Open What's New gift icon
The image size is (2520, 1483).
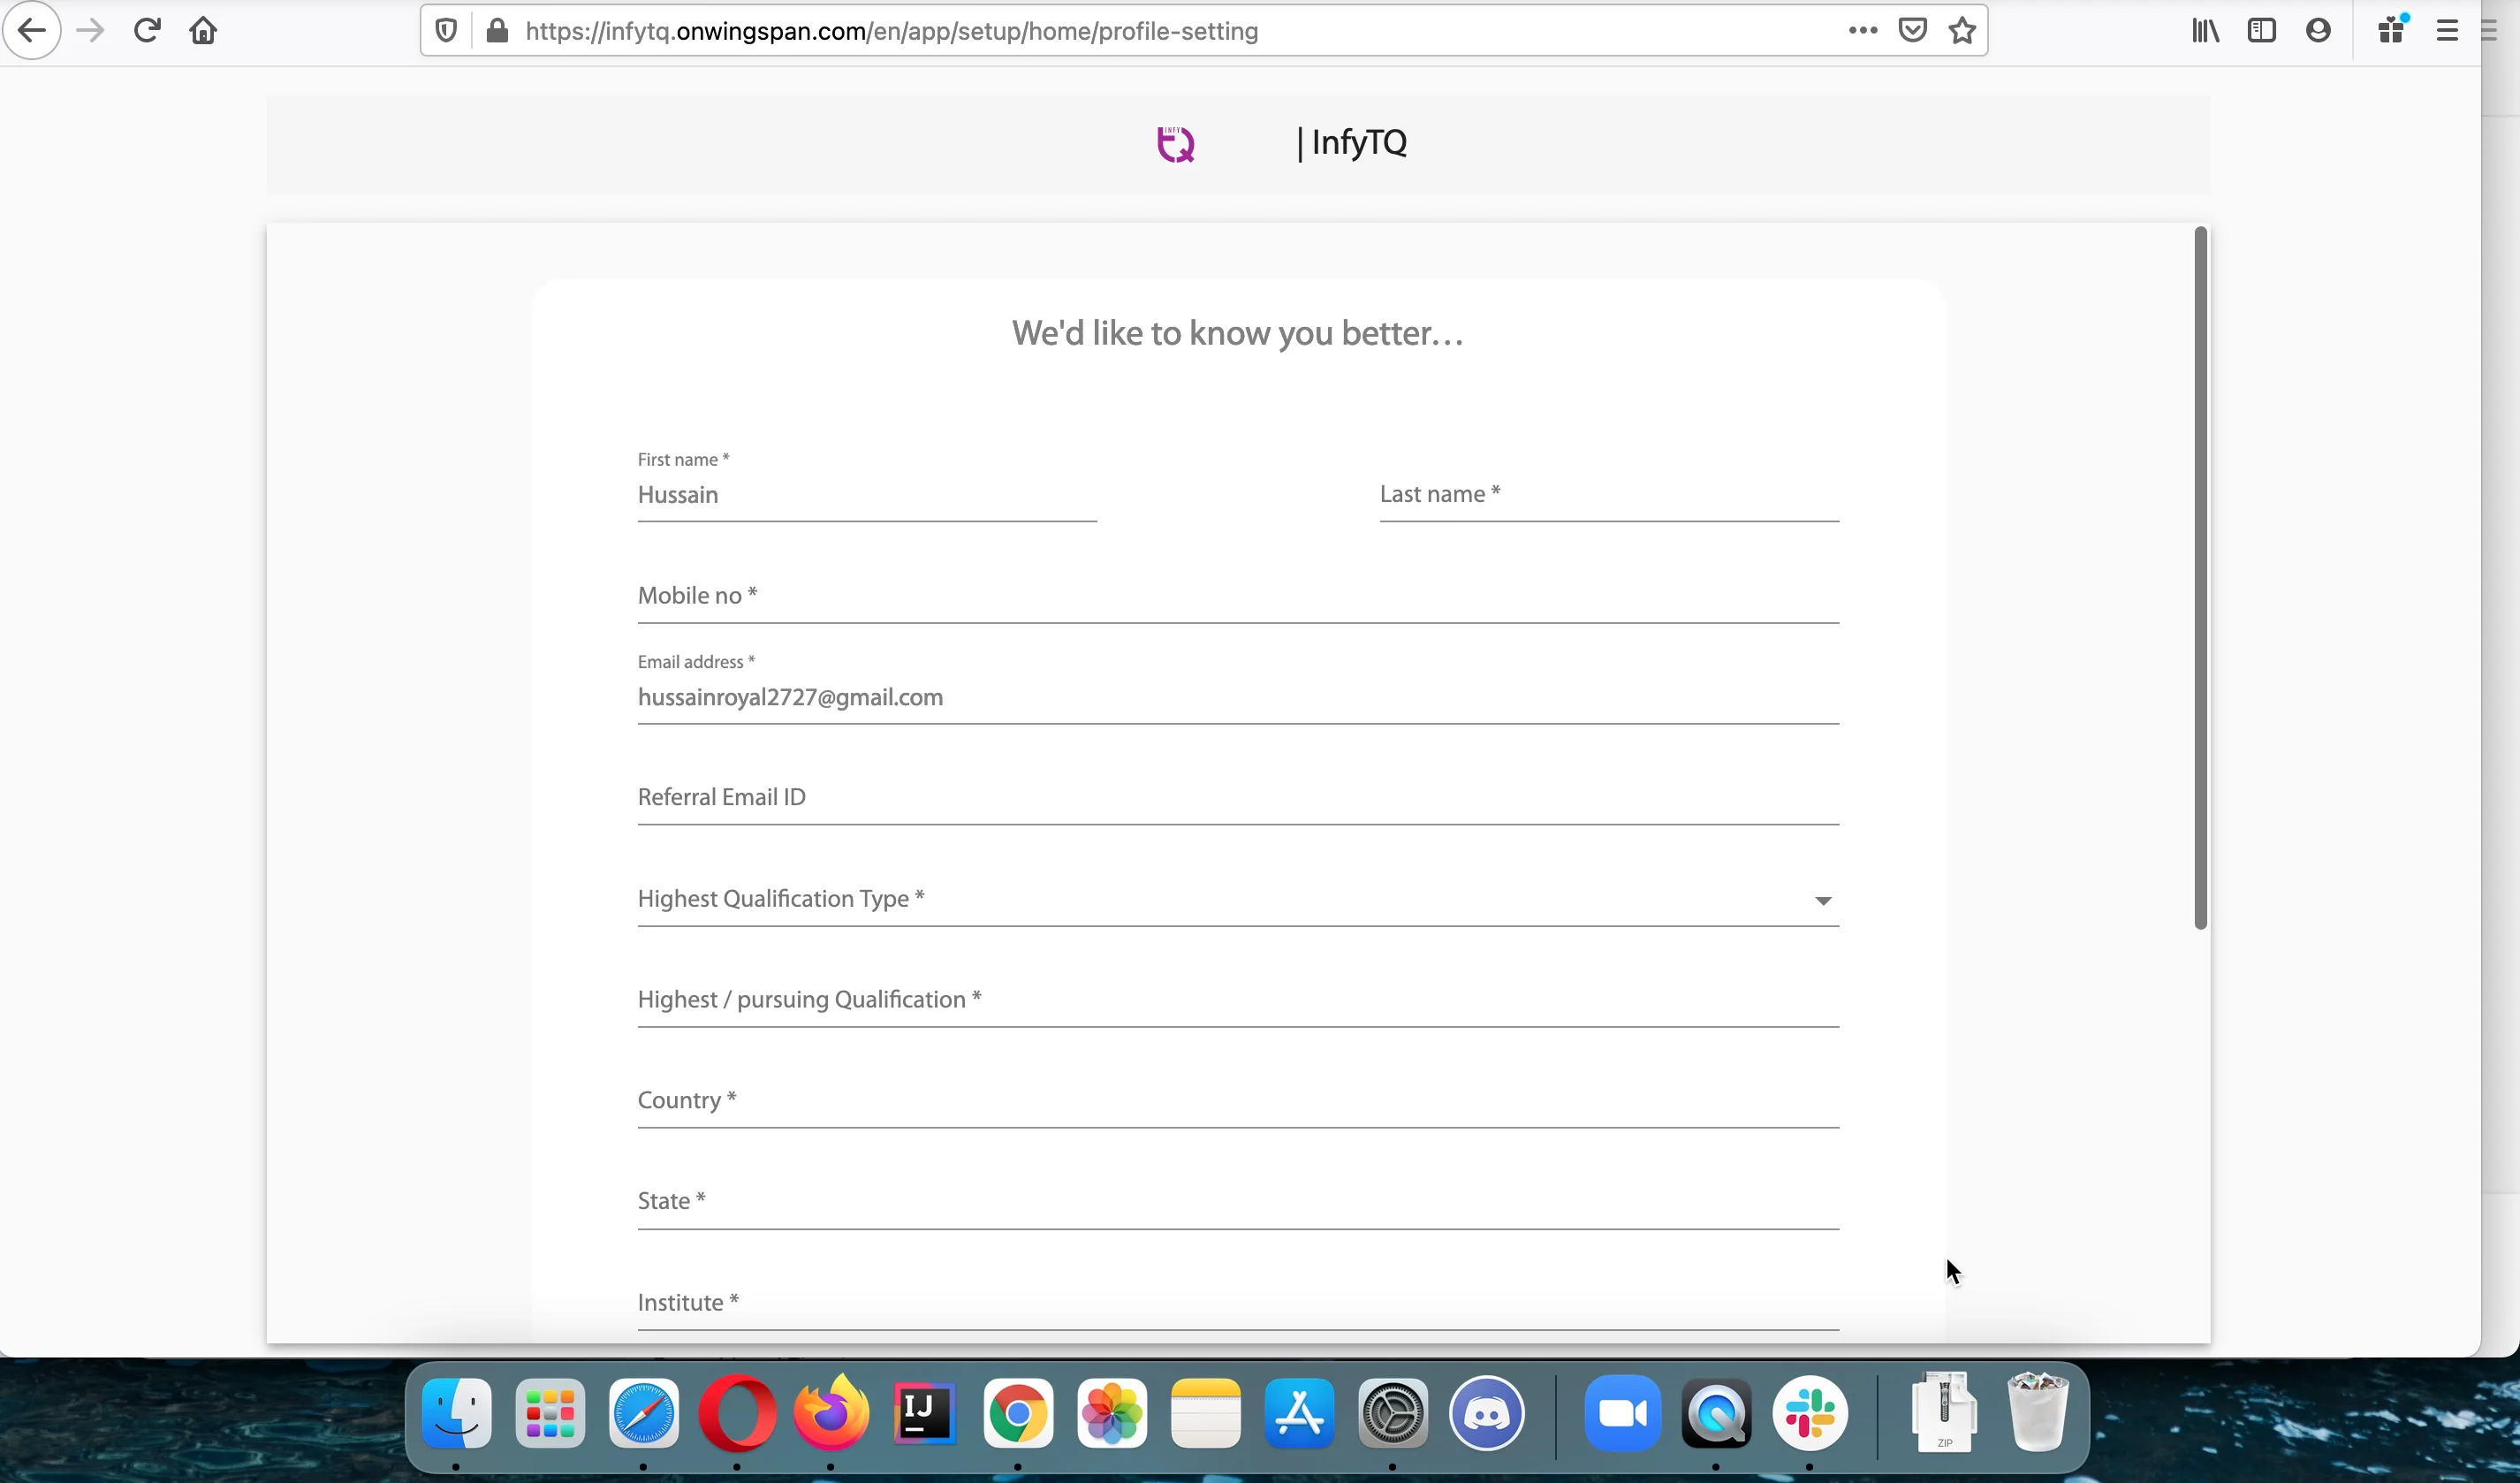2392,31
